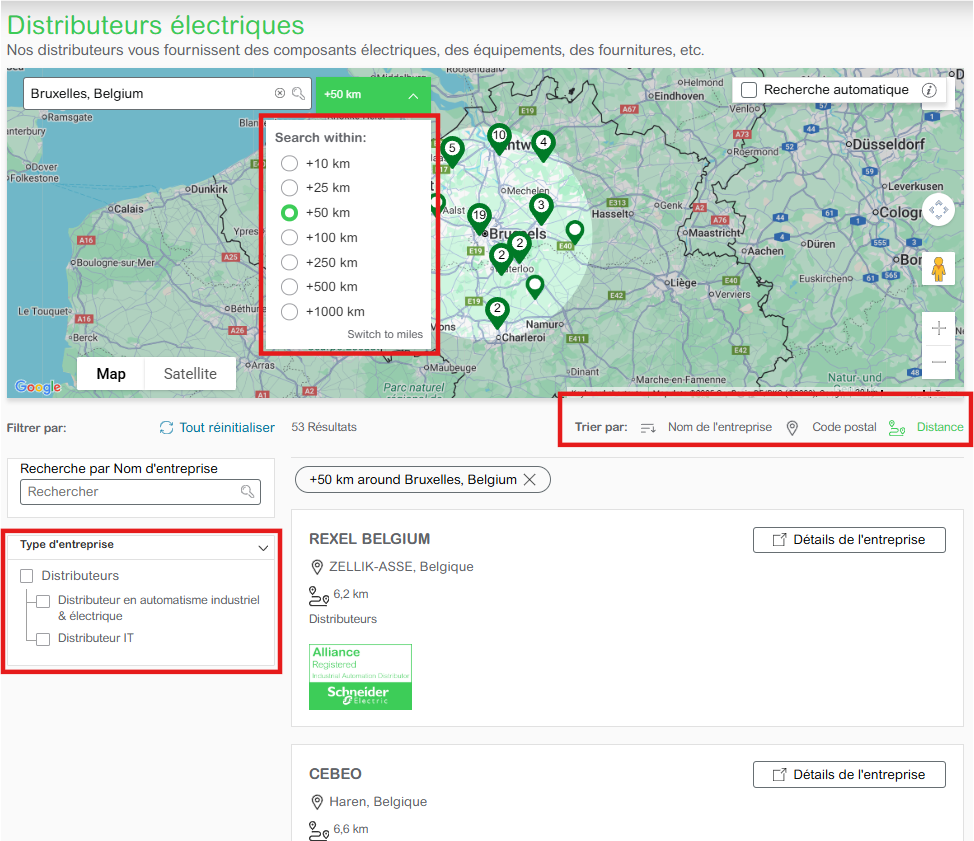This screenshot has width=974, height=841.
Task: Sort results by Nom de l'entreprise
Action: tap(719, 427)
